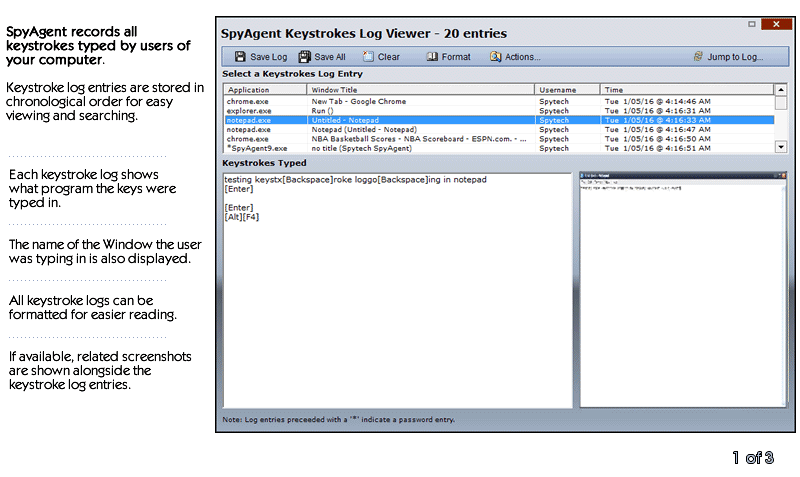Click the Save Log button label

click(268, 57)
